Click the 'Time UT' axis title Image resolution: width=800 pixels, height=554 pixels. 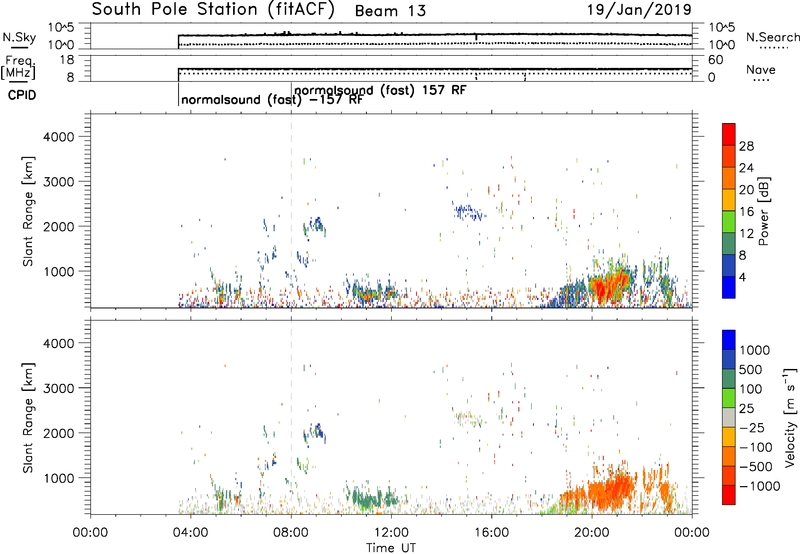[x=391, y=548]
